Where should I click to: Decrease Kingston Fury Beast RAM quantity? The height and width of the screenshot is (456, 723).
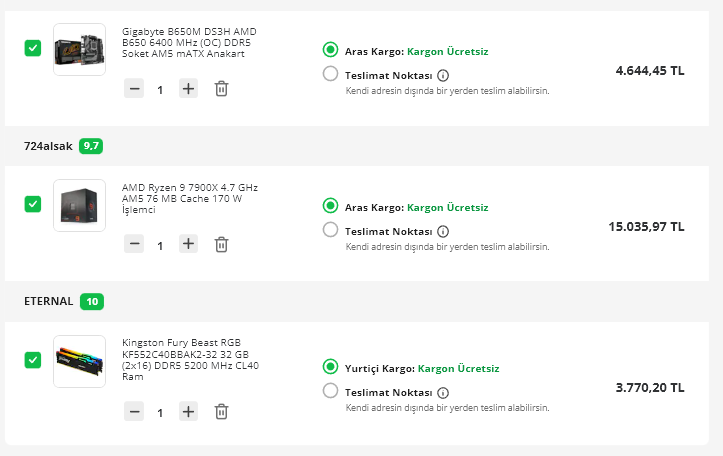pos(134,411)
